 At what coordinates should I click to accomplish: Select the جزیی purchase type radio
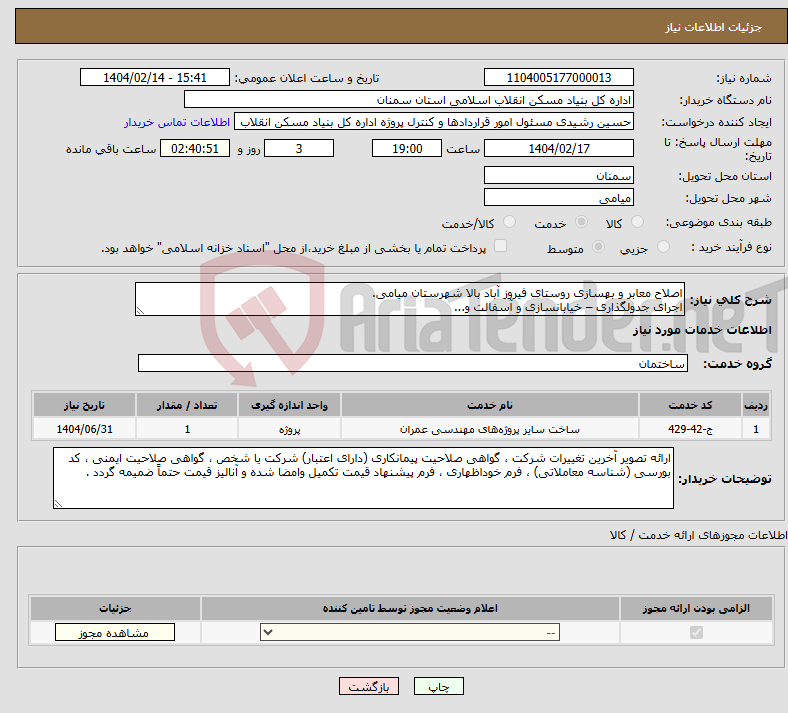pyautogui.click(x=663, y=246)
